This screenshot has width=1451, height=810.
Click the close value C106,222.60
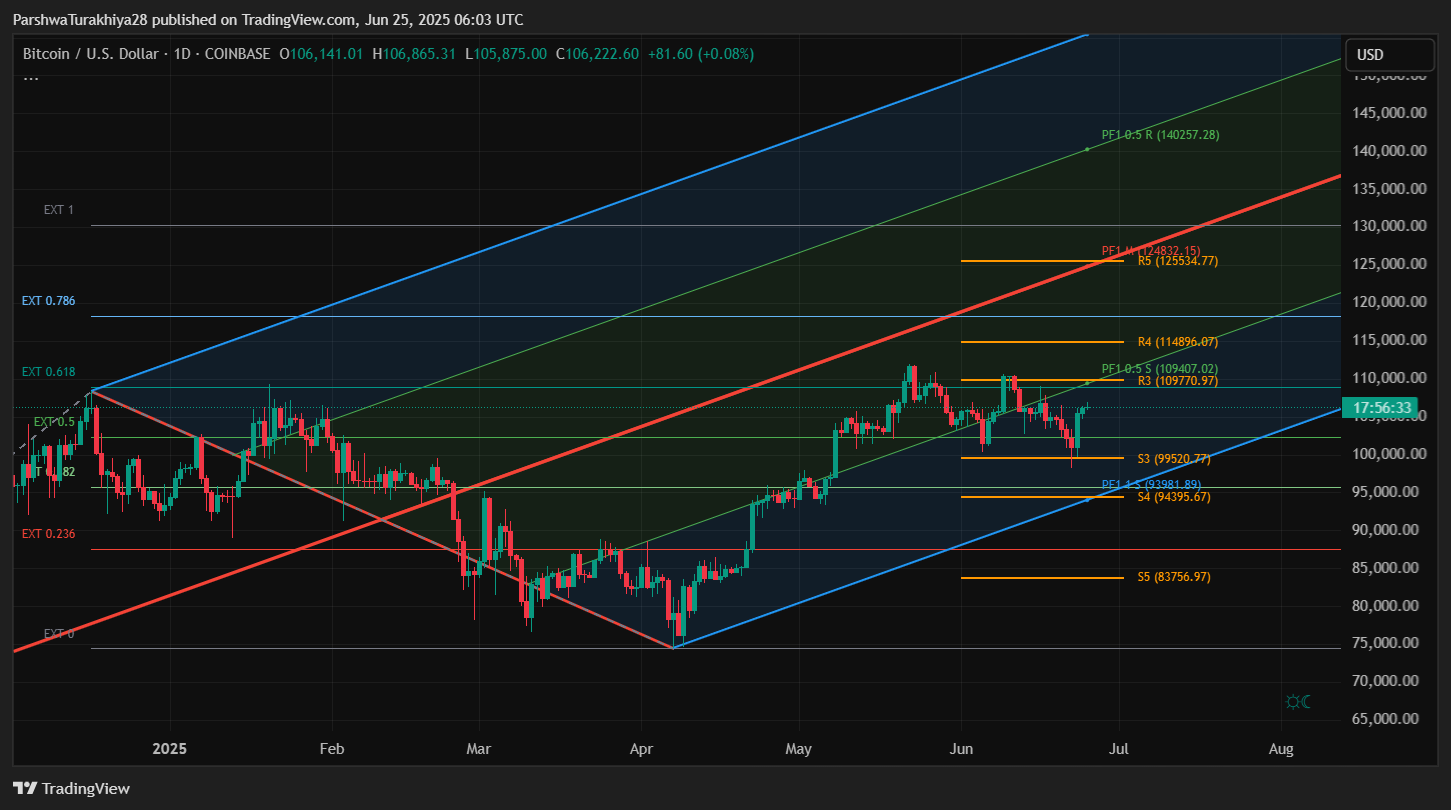coord(597,54)
